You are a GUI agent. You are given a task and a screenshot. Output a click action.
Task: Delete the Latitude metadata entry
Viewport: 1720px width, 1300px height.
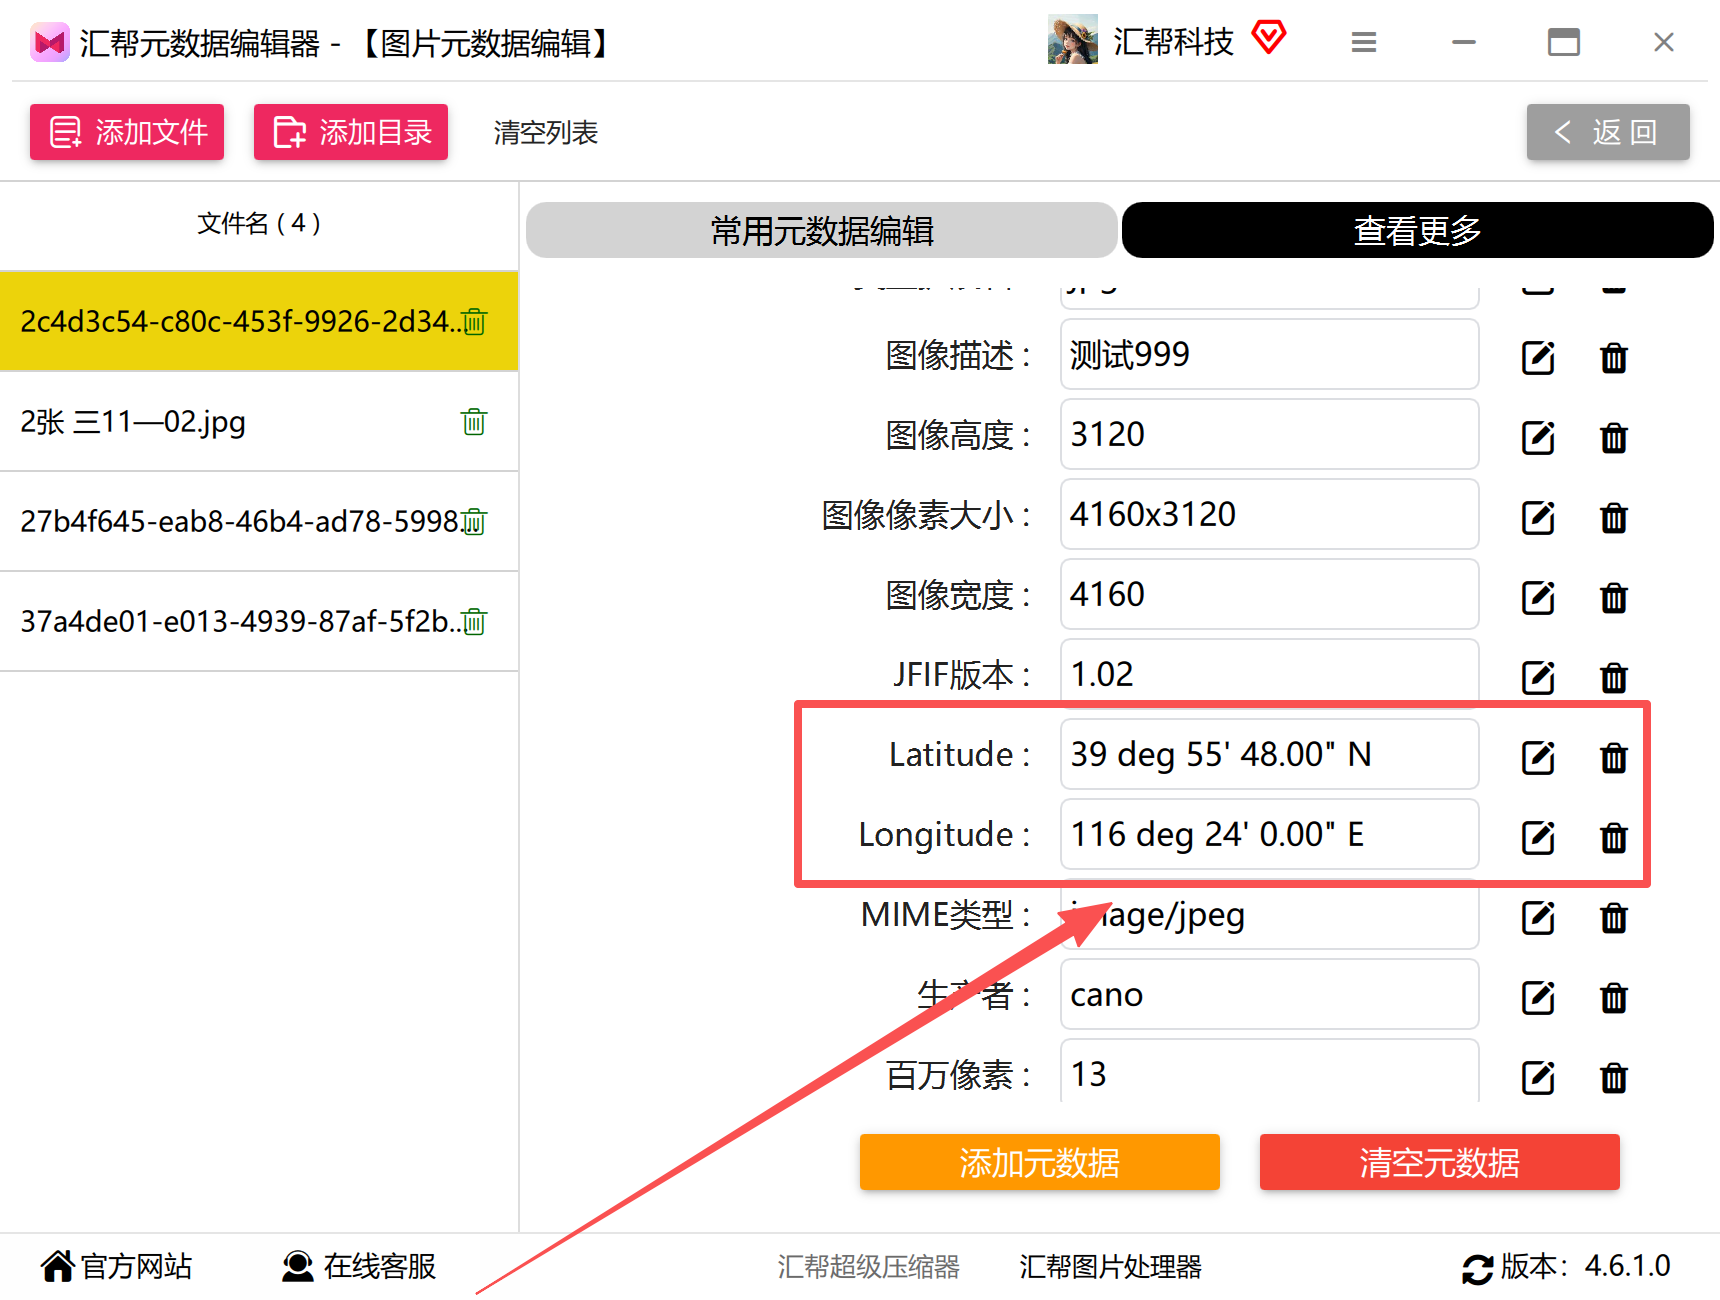[x=1614, y=757]
